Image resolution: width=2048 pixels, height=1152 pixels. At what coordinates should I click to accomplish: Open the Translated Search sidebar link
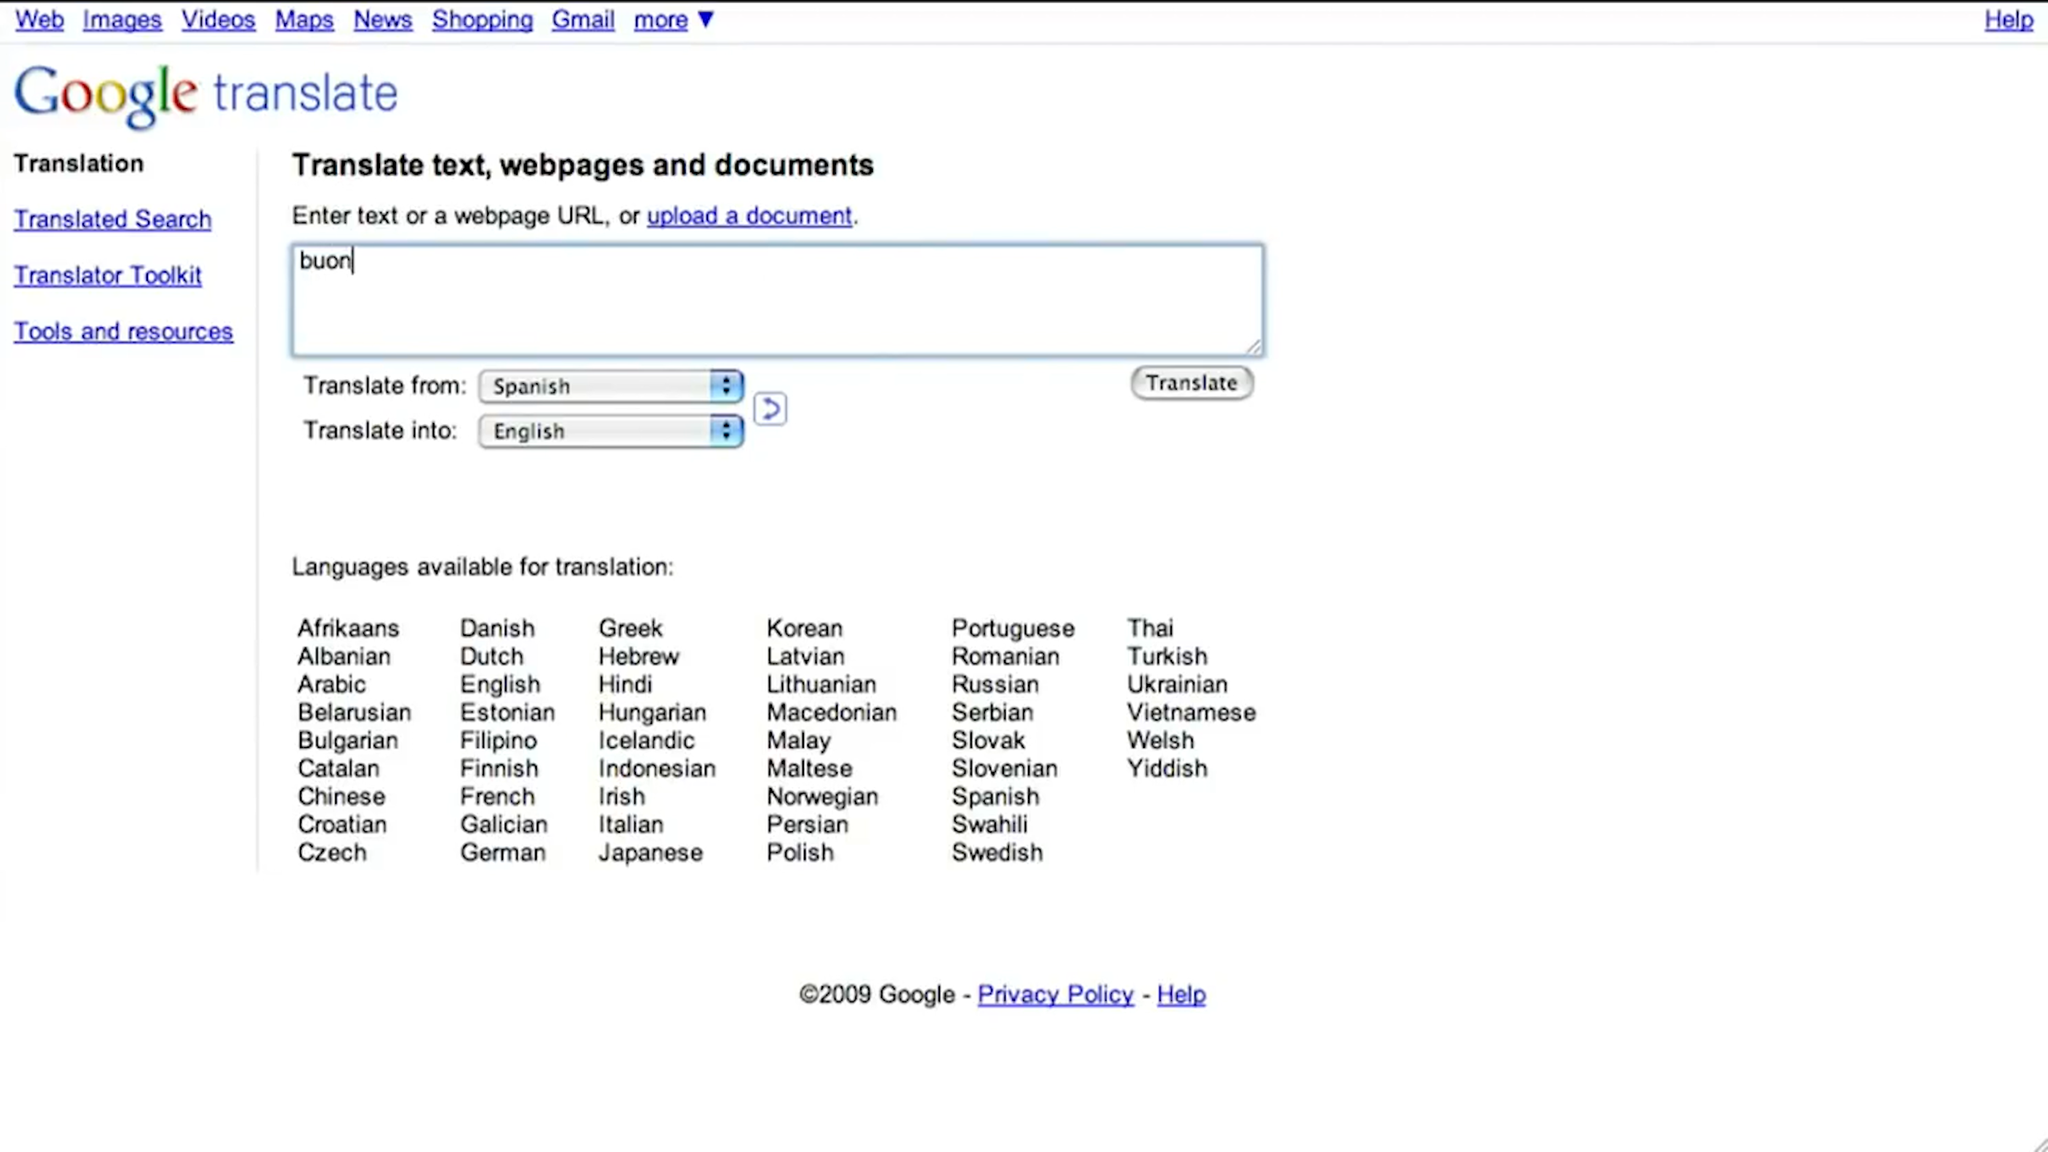113,219
